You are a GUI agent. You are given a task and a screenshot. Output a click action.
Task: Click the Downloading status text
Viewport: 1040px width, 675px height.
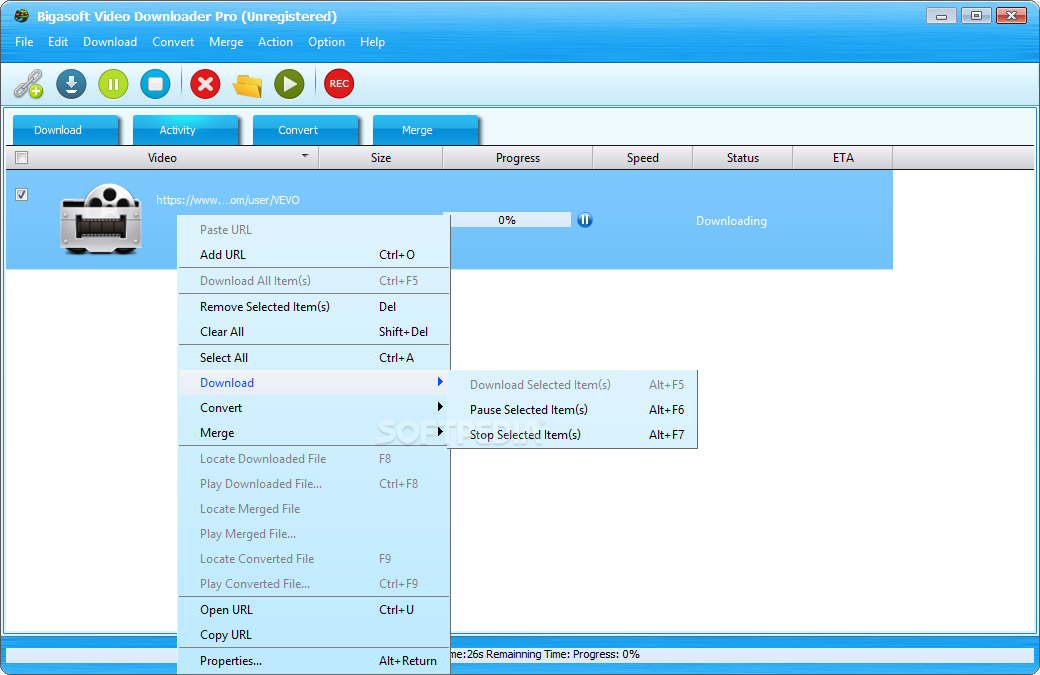(x=731, y=221)
